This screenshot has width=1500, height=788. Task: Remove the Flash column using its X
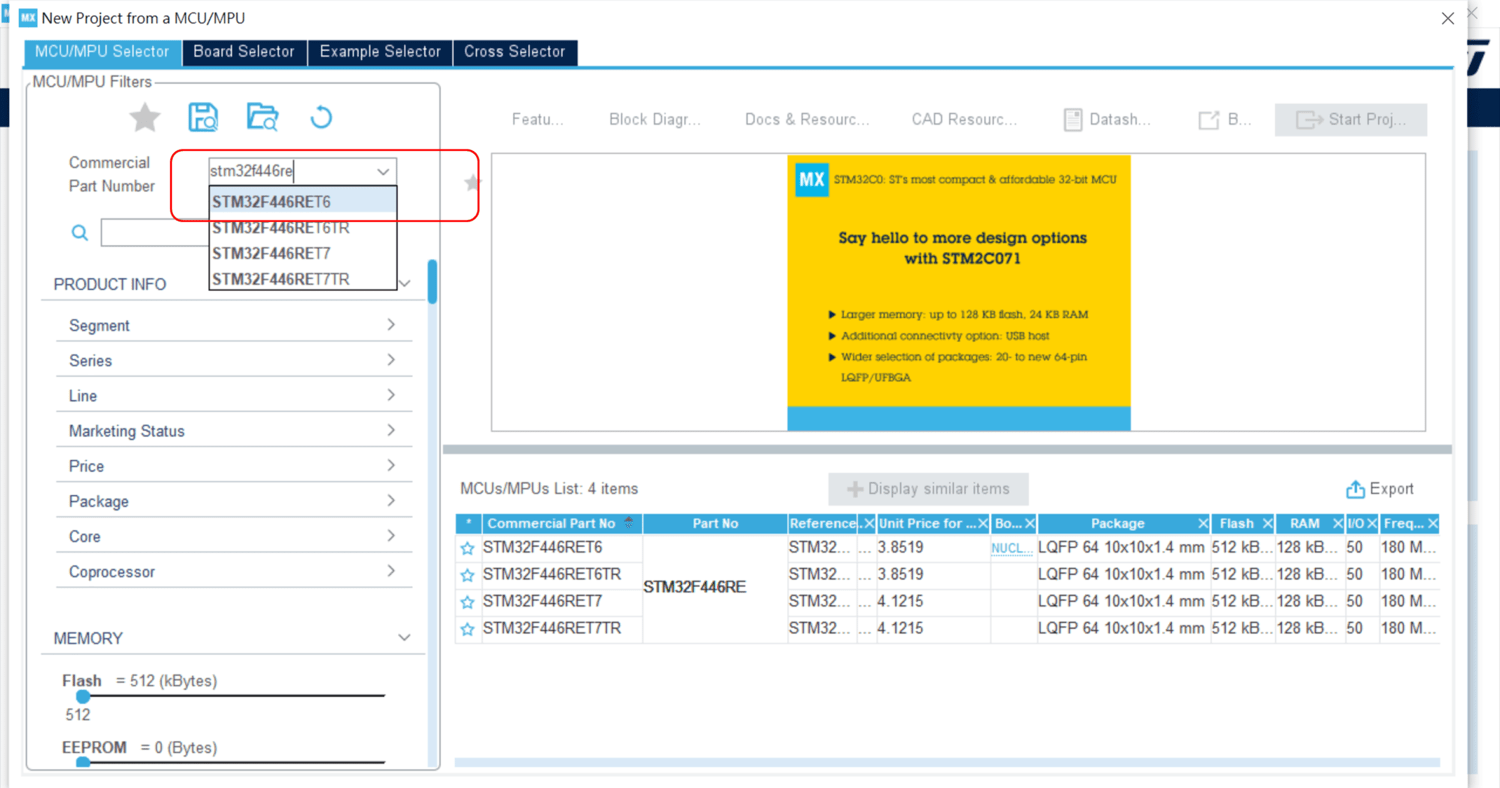click(x=1267, y=524)
